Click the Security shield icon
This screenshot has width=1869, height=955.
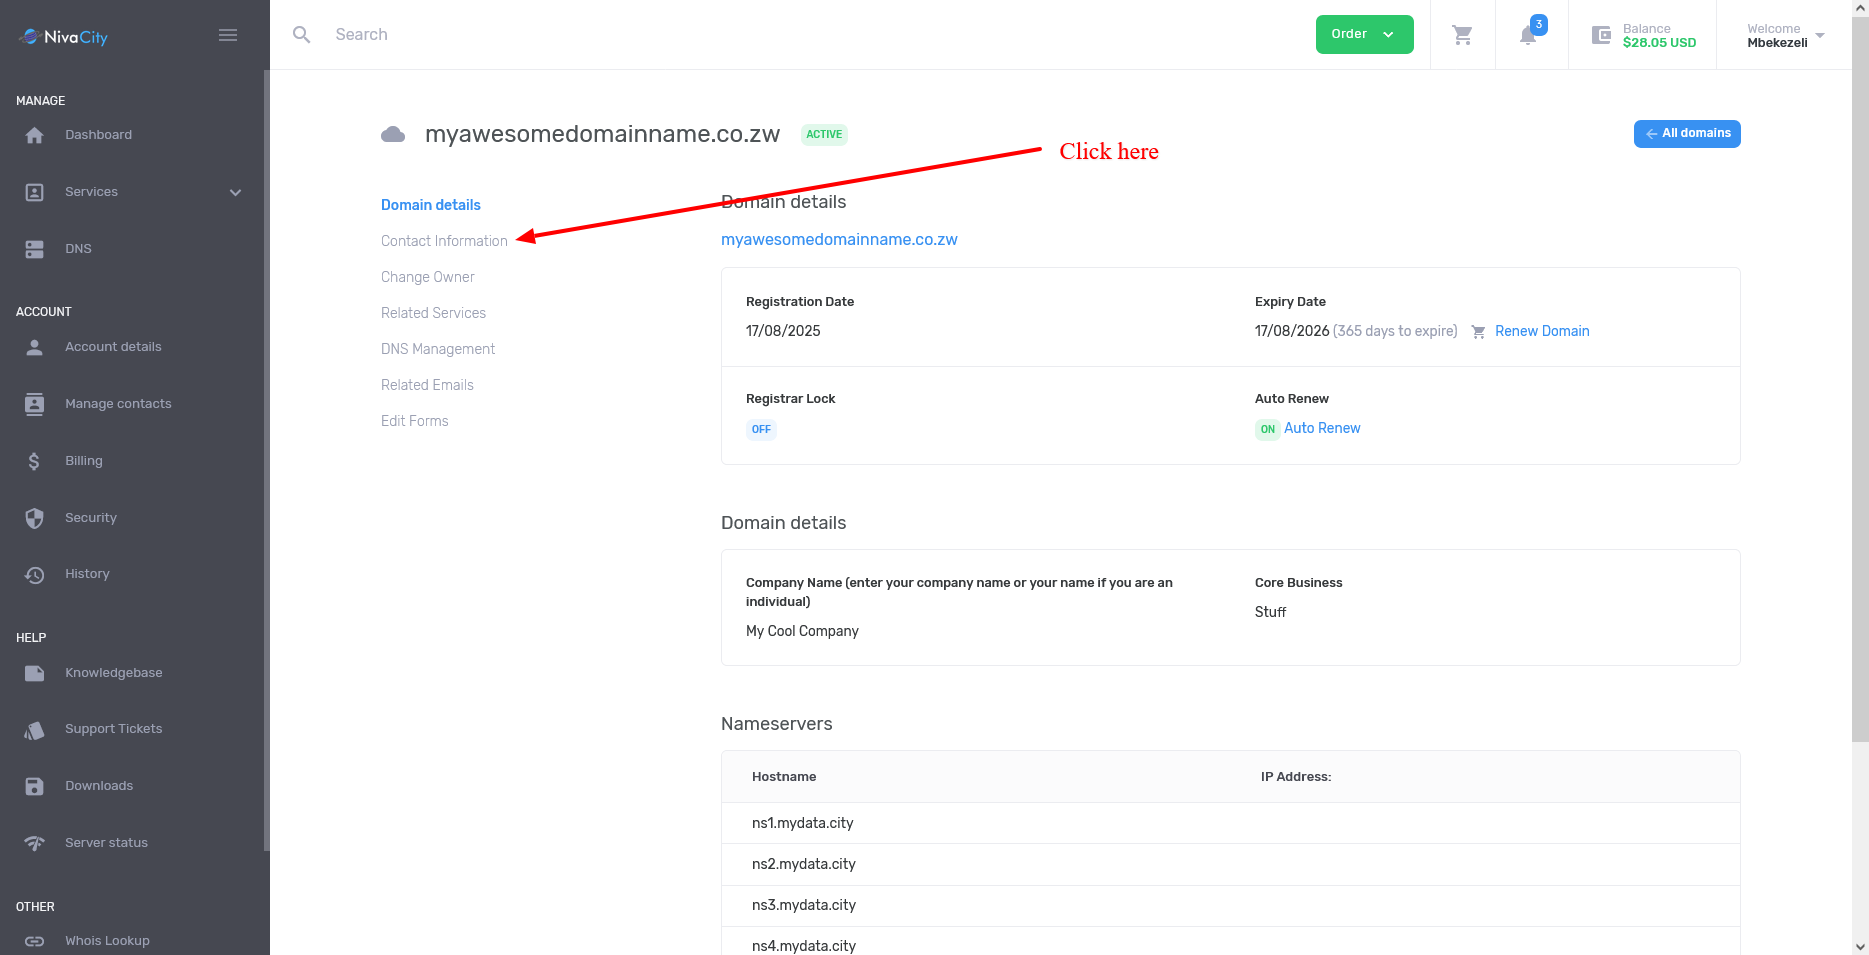35,518
